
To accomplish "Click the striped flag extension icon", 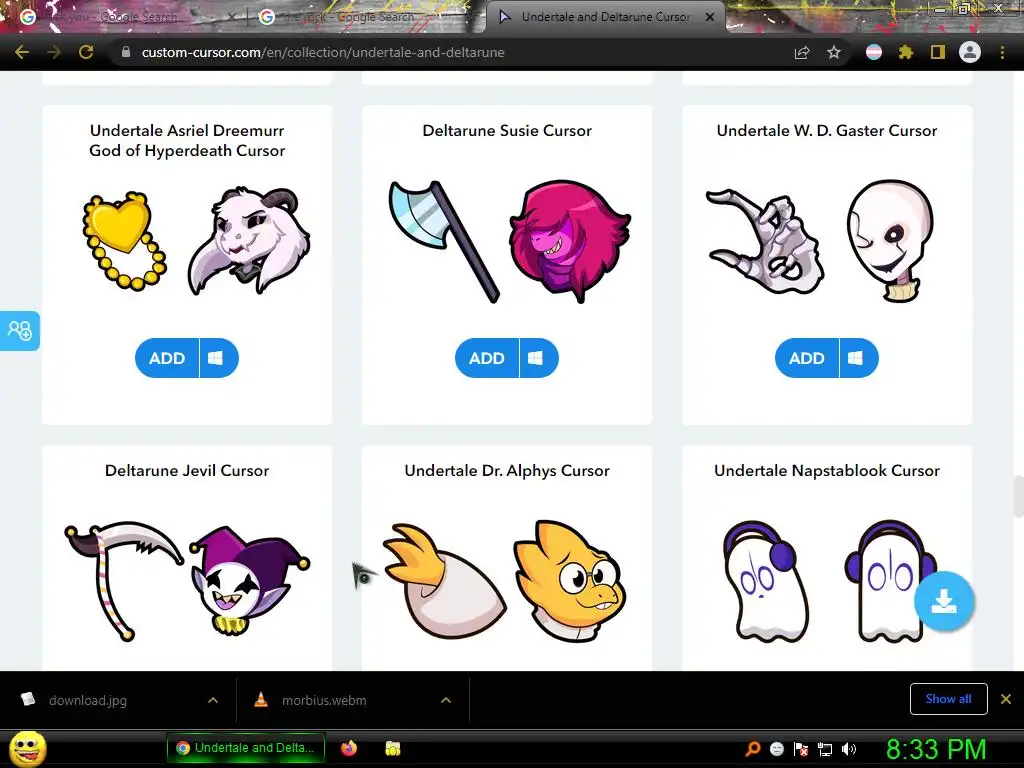I will coord(874,52).
